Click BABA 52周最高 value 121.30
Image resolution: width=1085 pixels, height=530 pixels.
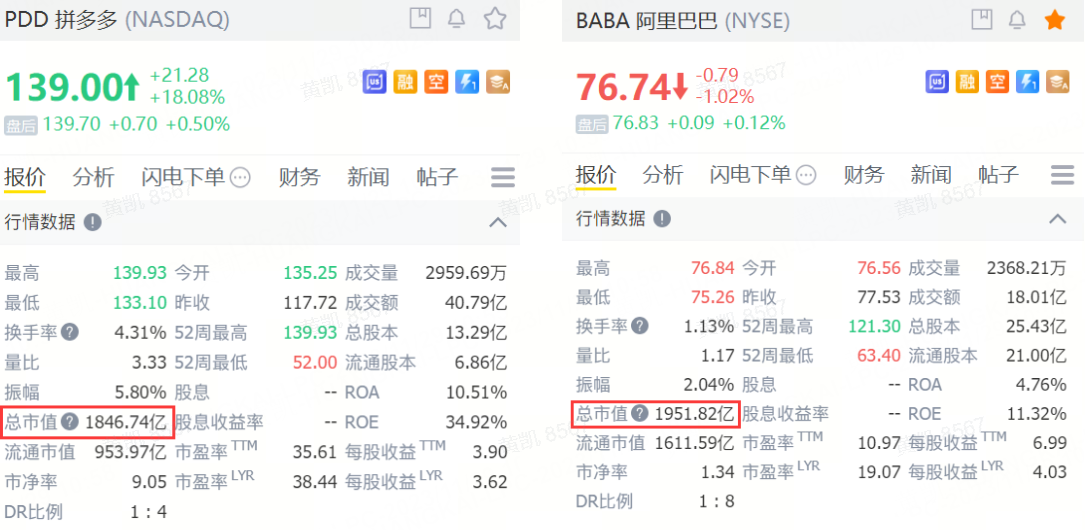click(874, 326)
